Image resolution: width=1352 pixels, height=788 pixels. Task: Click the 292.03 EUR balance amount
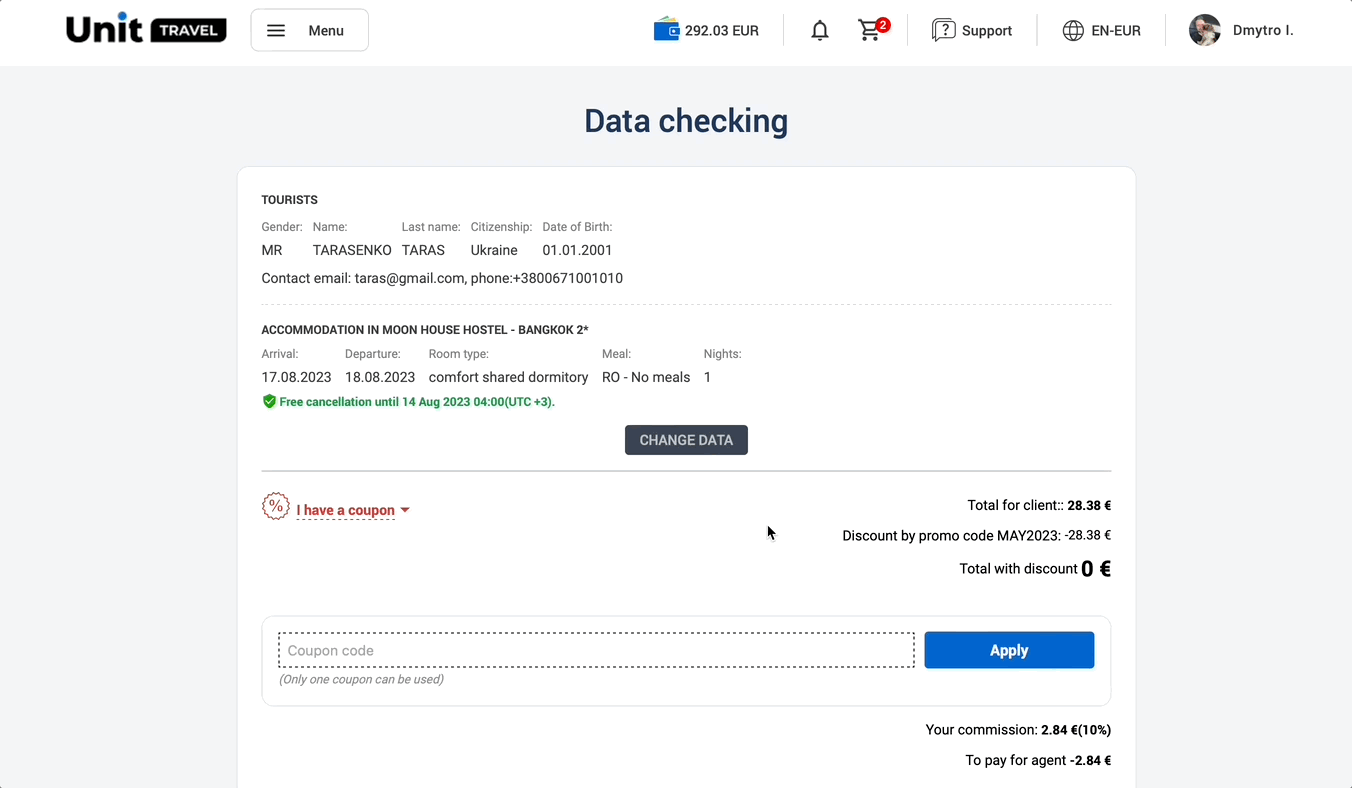[721, 31]
